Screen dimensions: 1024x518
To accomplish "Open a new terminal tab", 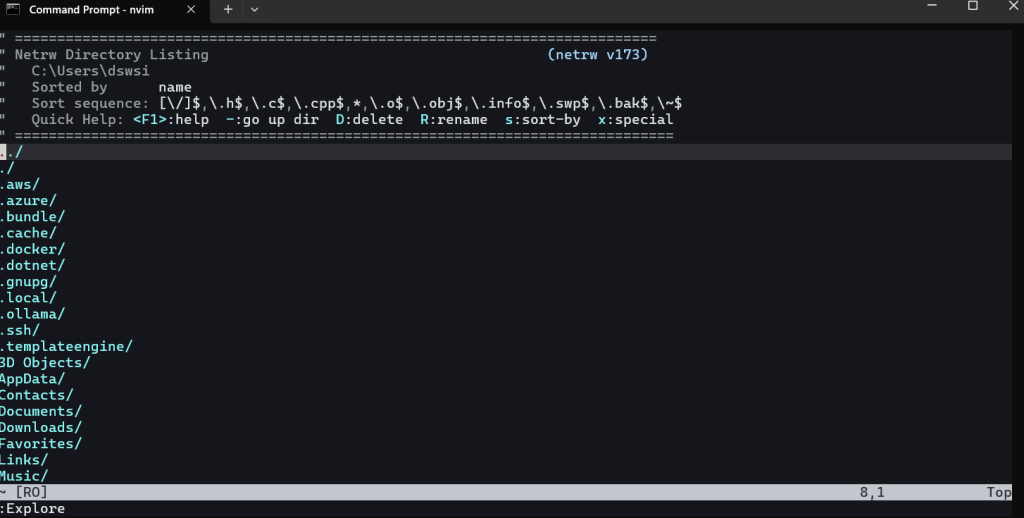I will click(x=227, y=9).
